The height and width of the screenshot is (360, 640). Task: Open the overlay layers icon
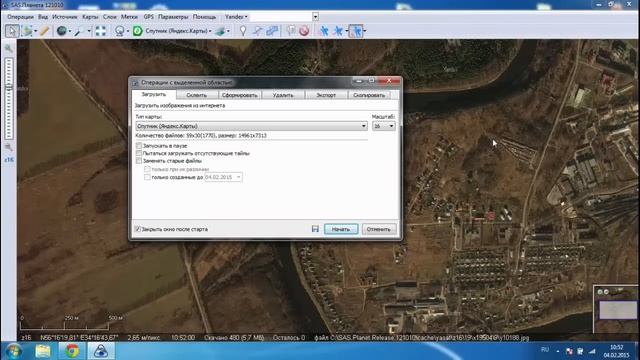220,31
